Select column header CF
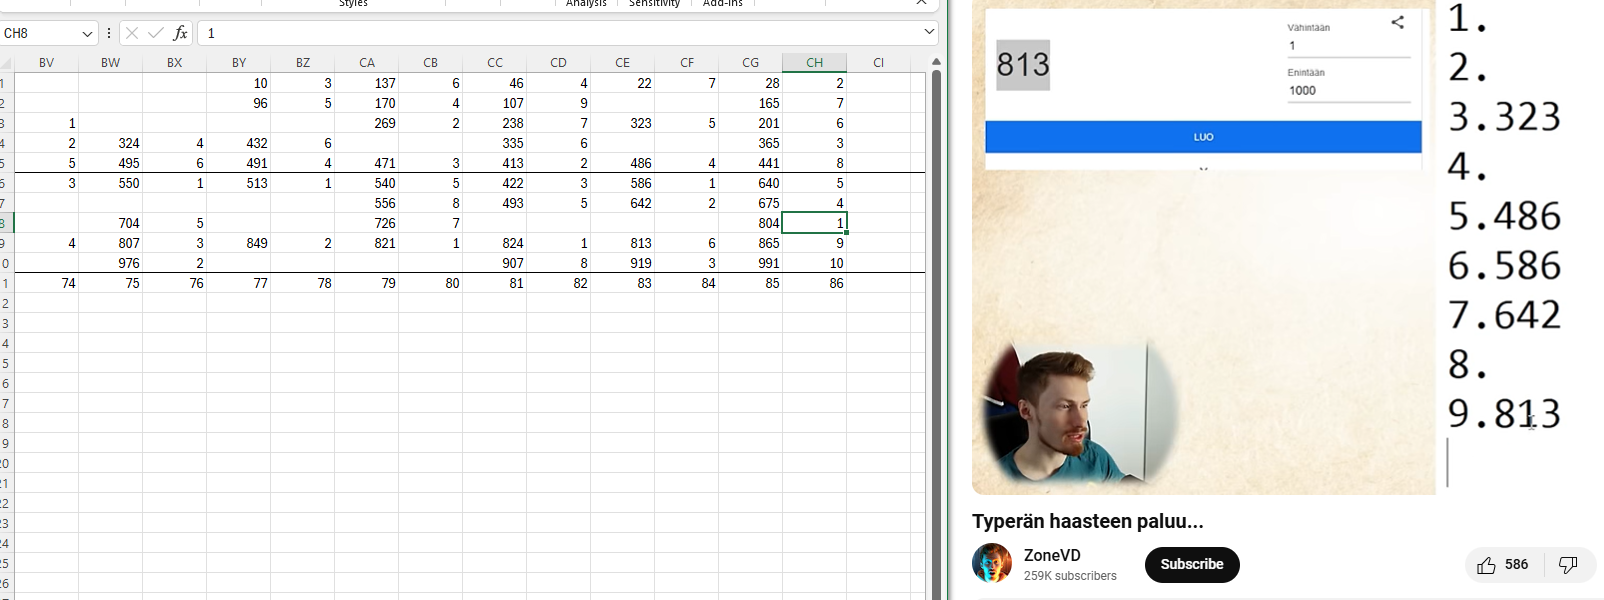Image resolution: width=1604 pixels, height=600 pixels. [686, 62]
